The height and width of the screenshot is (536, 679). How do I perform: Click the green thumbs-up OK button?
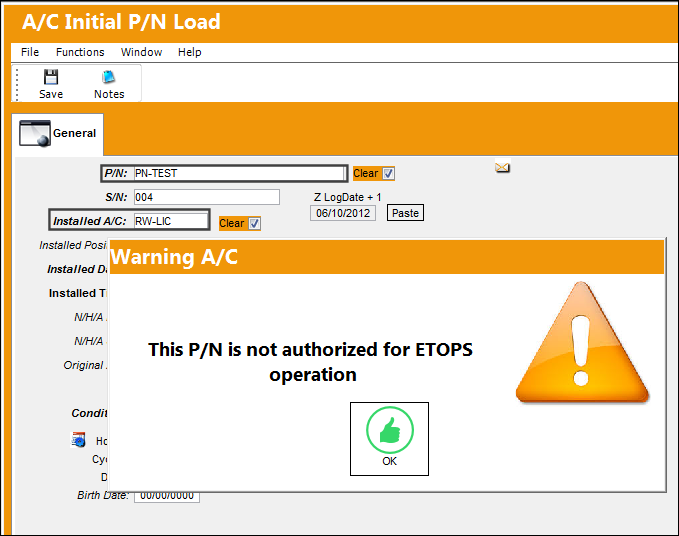click(x=389, y=439)
